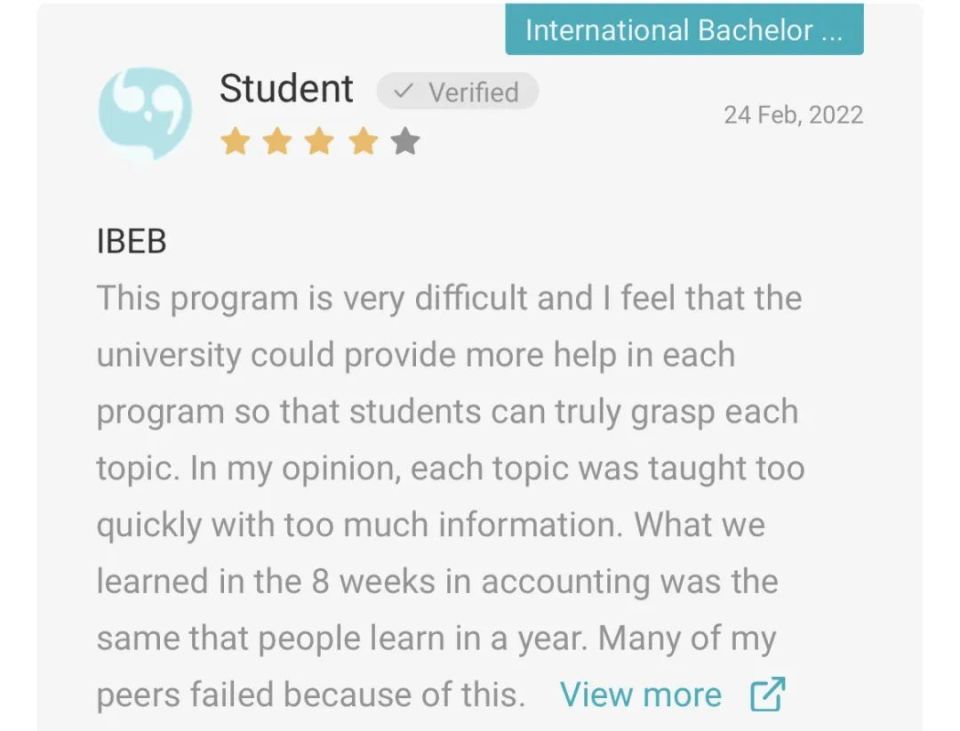Click the Student reviewer name
This screenshot has width=960, height=731.
pos(286,88)
